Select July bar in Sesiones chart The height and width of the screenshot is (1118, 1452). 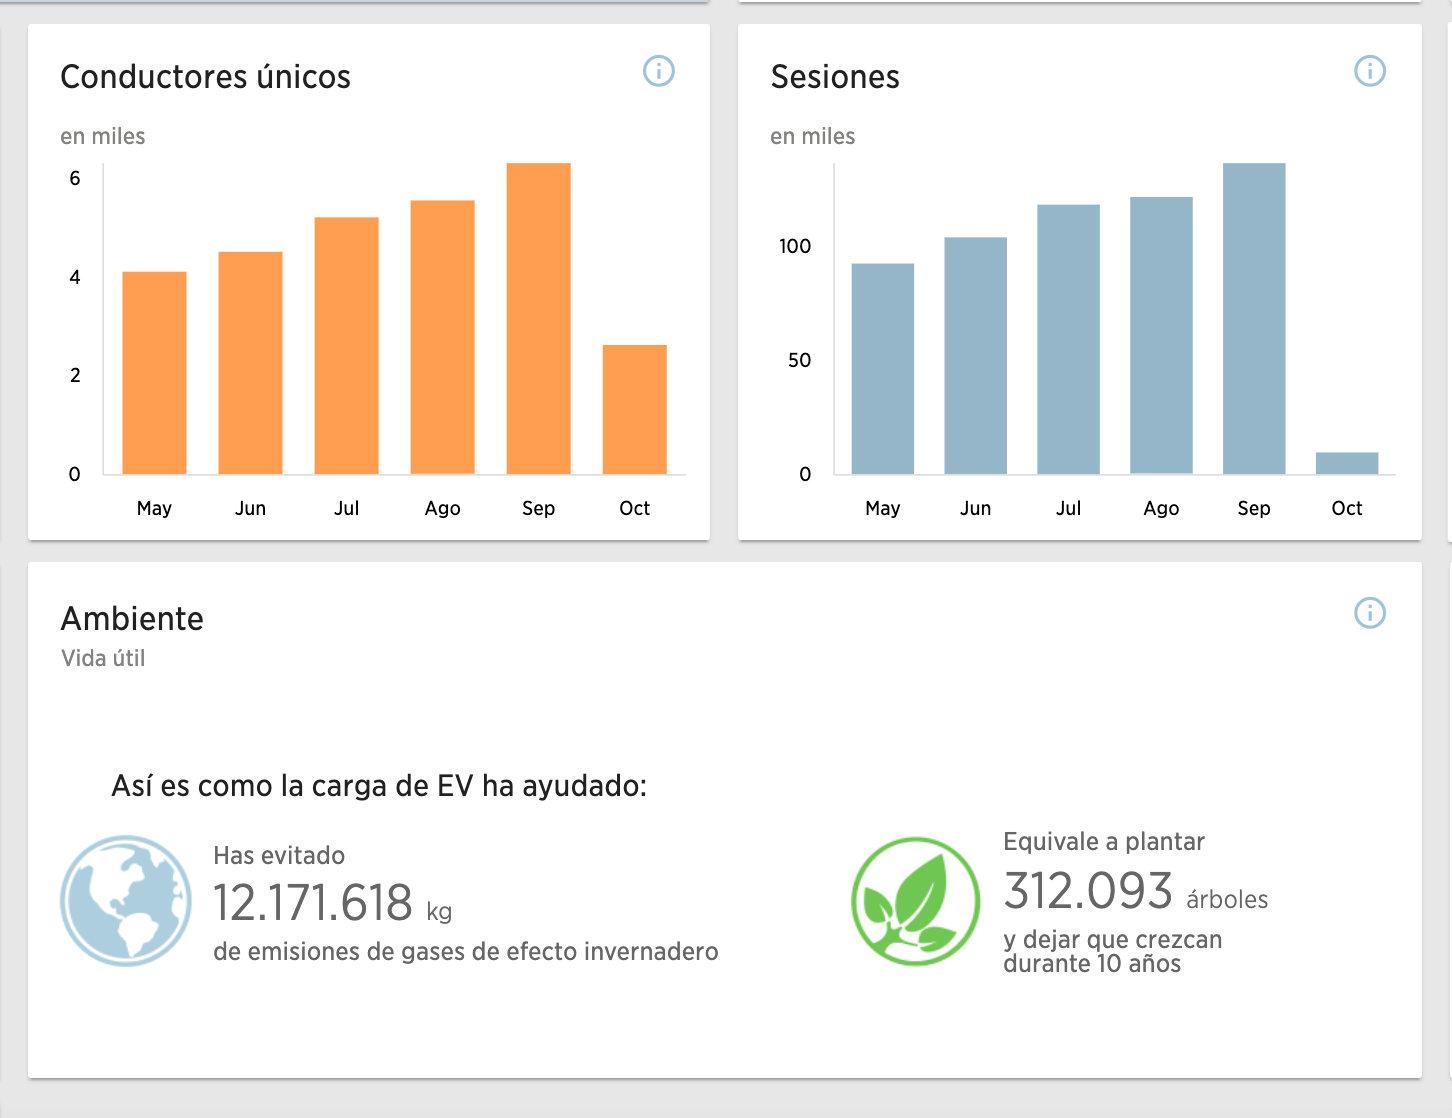[x=1068, y=339]
